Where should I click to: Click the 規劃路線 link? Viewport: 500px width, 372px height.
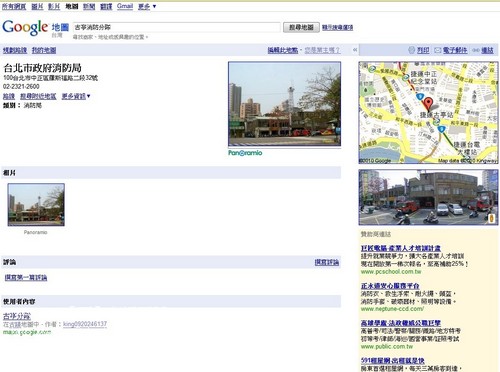(x=15, y=50)
